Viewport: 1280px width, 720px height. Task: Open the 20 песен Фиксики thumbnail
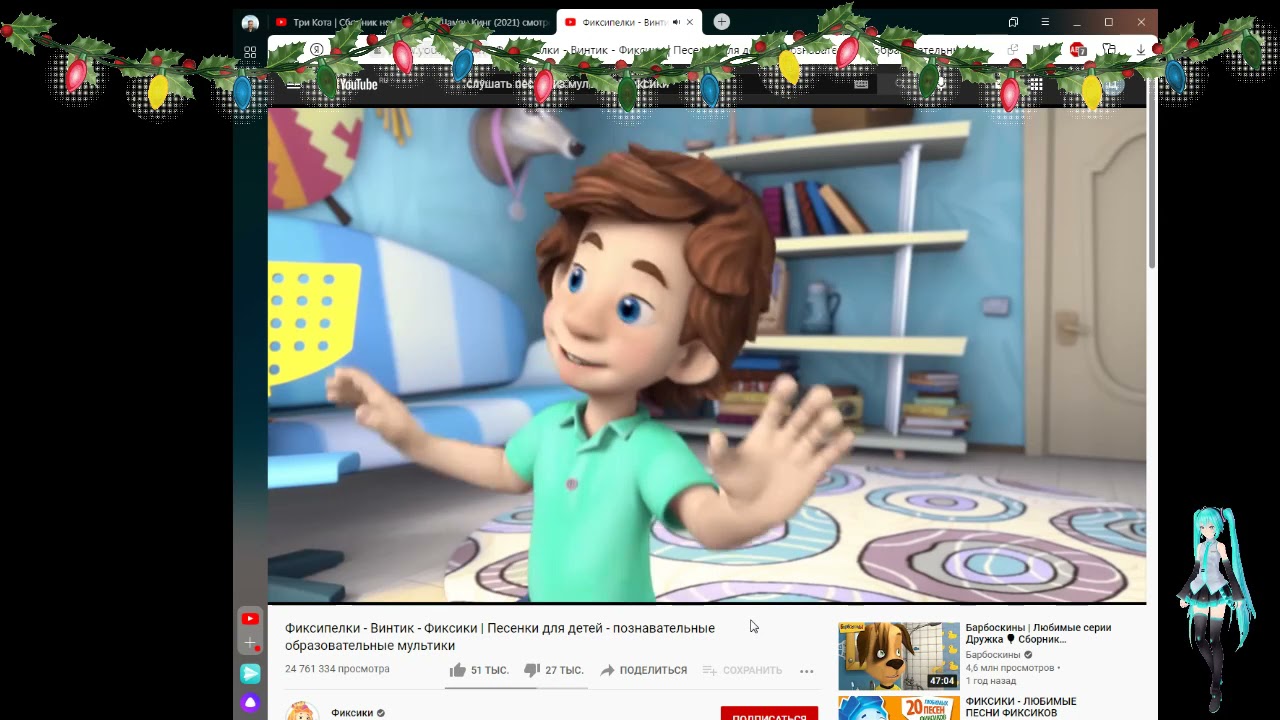click(x=899, y=708)
